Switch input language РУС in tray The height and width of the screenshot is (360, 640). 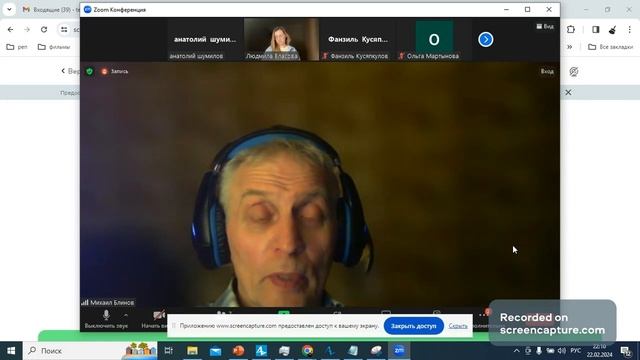(x=576, y=351)
